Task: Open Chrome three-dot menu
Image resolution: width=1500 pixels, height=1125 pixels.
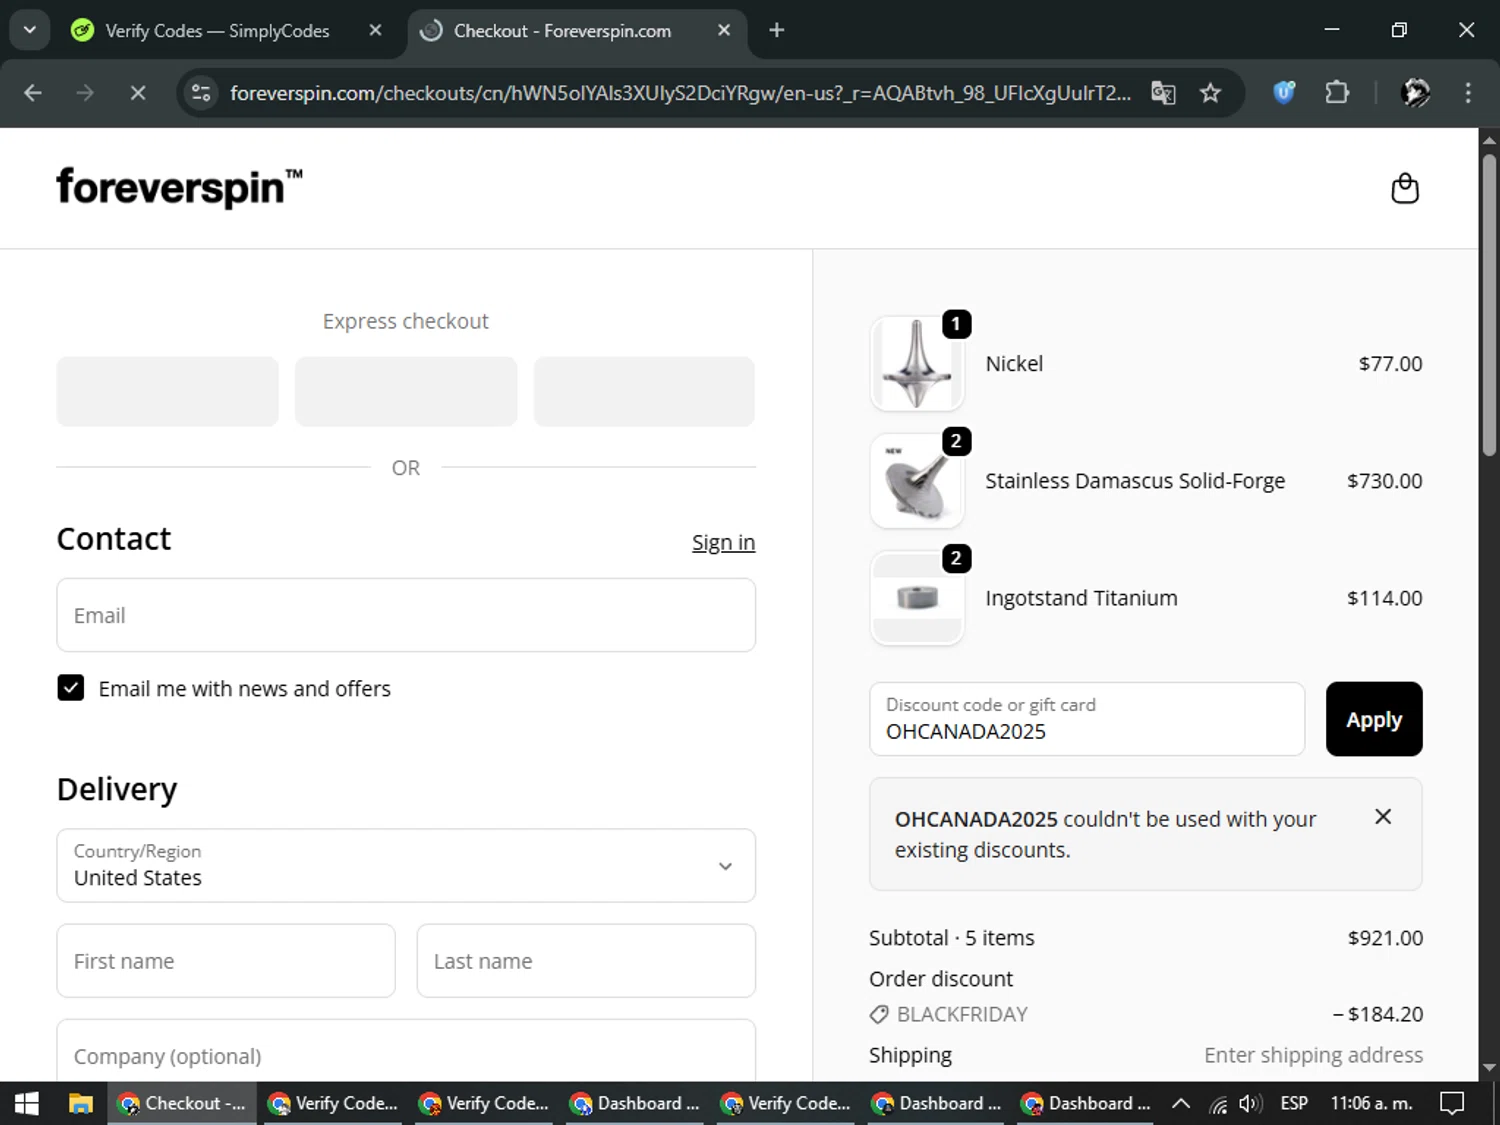Action: [x=1468, y=93]
